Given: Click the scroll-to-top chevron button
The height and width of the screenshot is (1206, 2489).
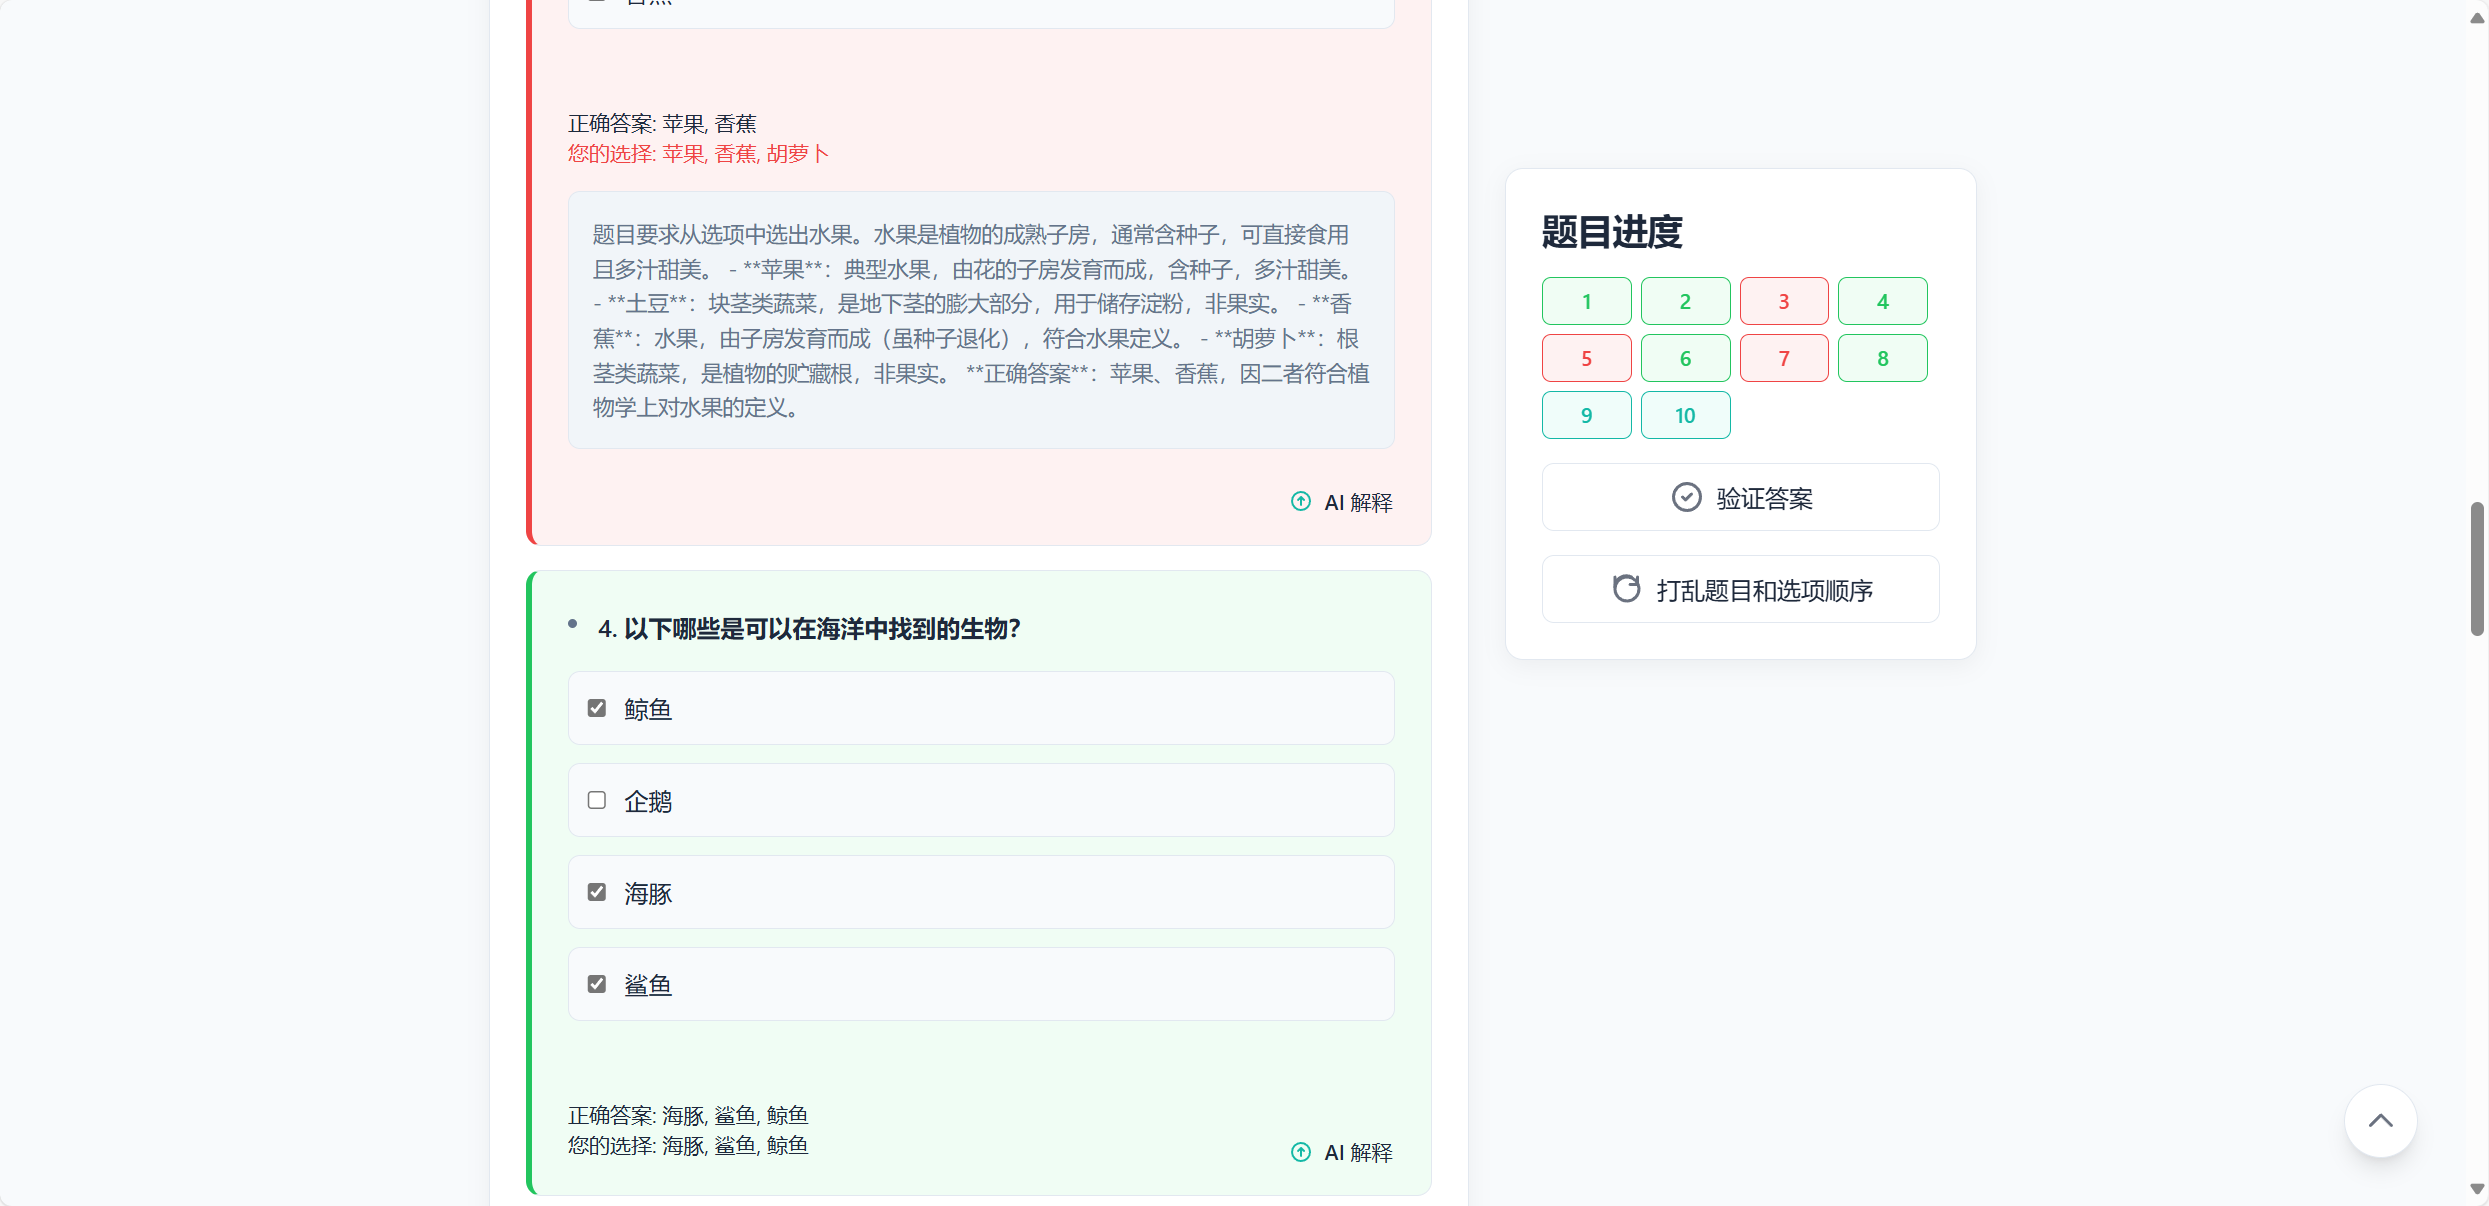Looking at the screenshot, I should [2380, 1121].
